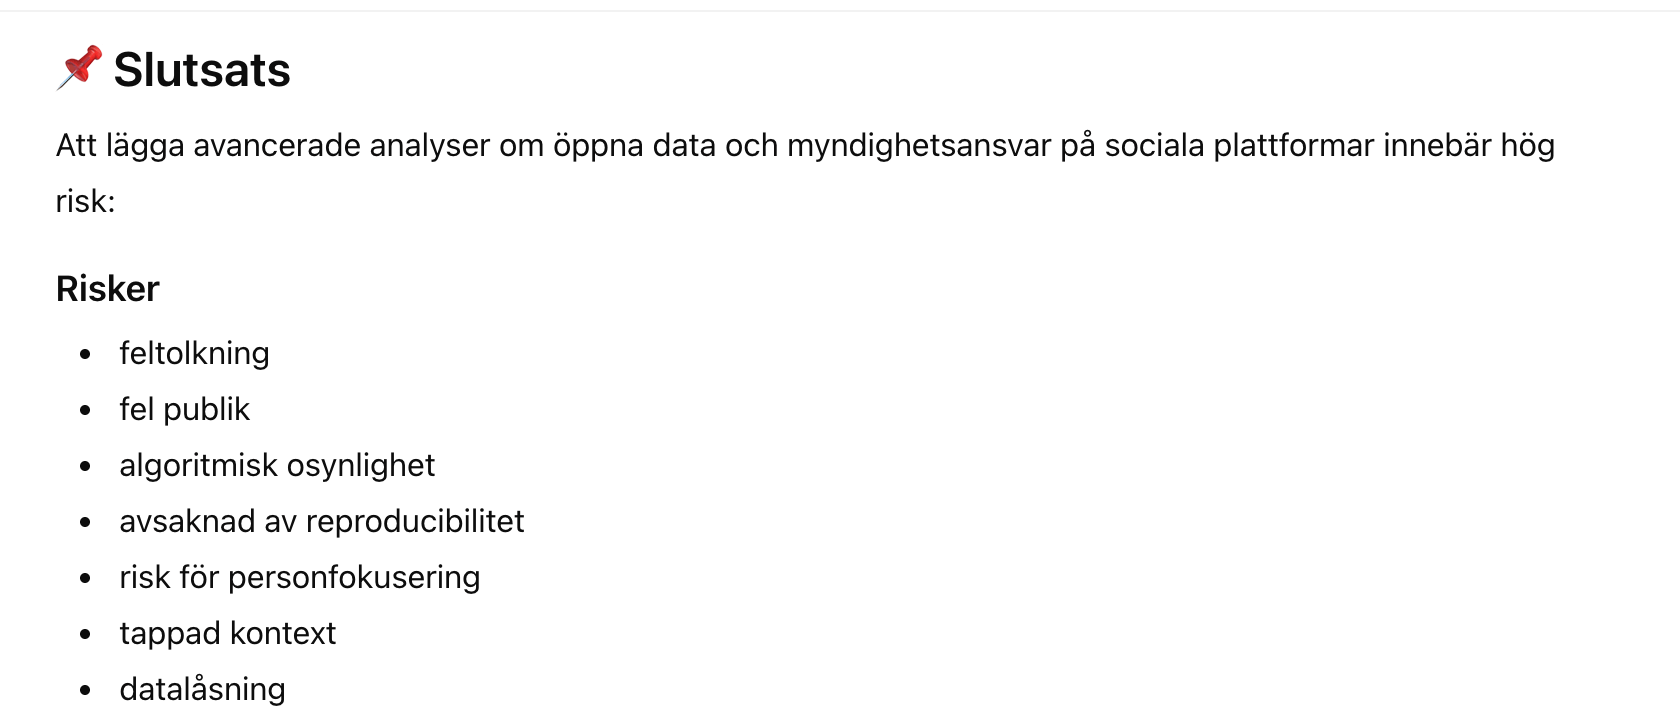Viewport: 1680px width, 726px height.
Task: Click the red pushpin emoji icon
Action: 79,68
